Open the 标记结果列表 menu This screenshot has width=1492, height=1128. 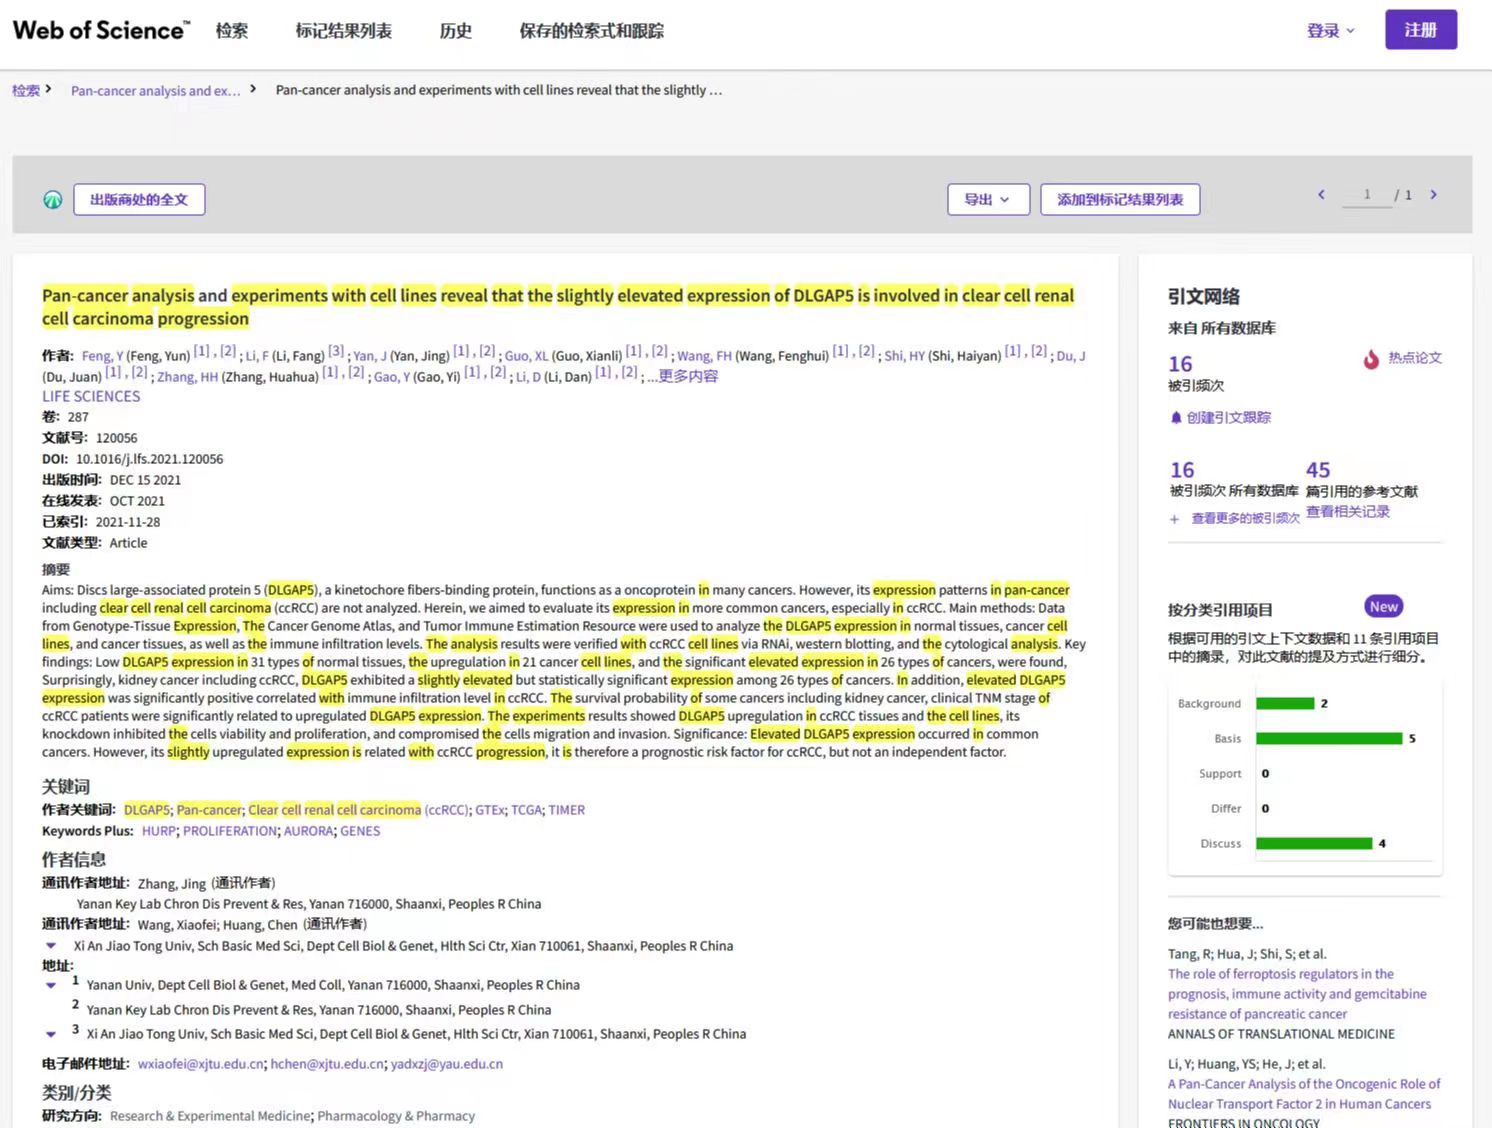pyautogui.click(x=343, y=31)
